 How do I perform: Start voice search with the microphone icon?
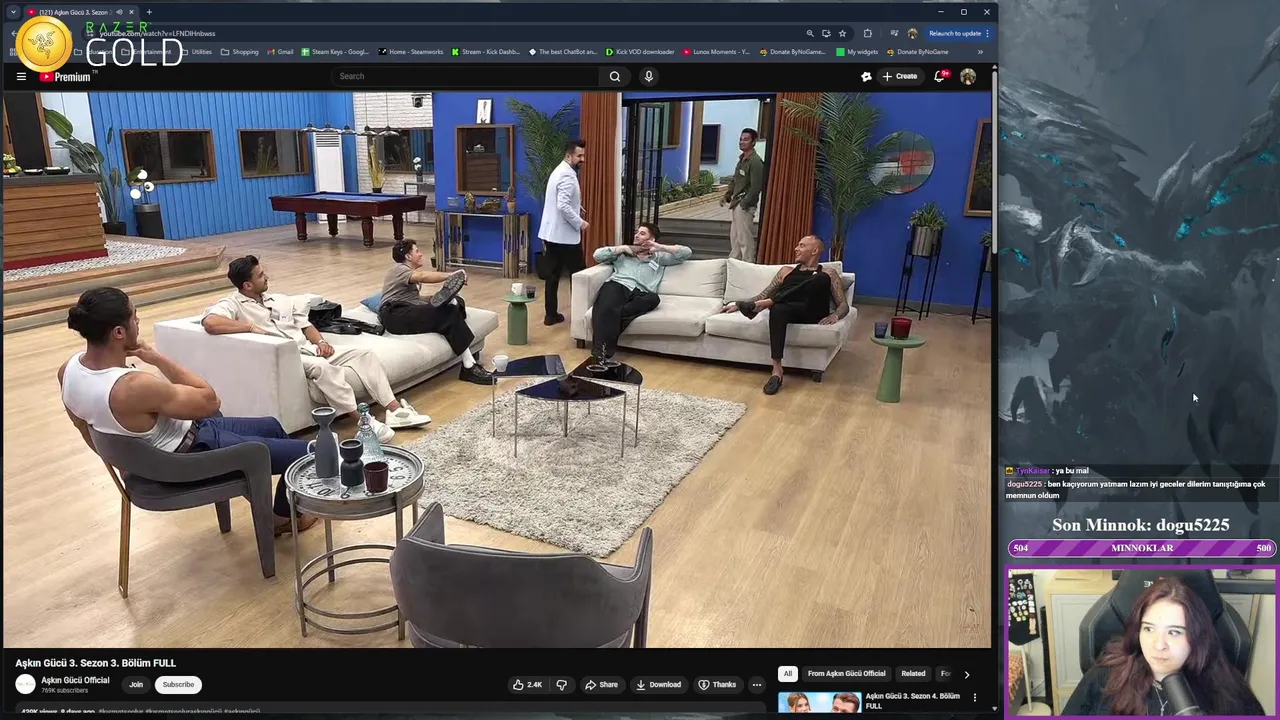click(649, 76)
